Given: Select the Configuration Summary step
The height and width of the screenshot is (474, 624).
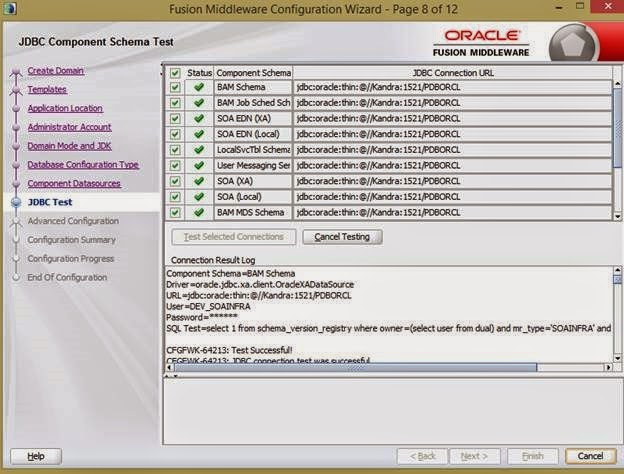Looking at the screenshot, I should pos(71,240).
